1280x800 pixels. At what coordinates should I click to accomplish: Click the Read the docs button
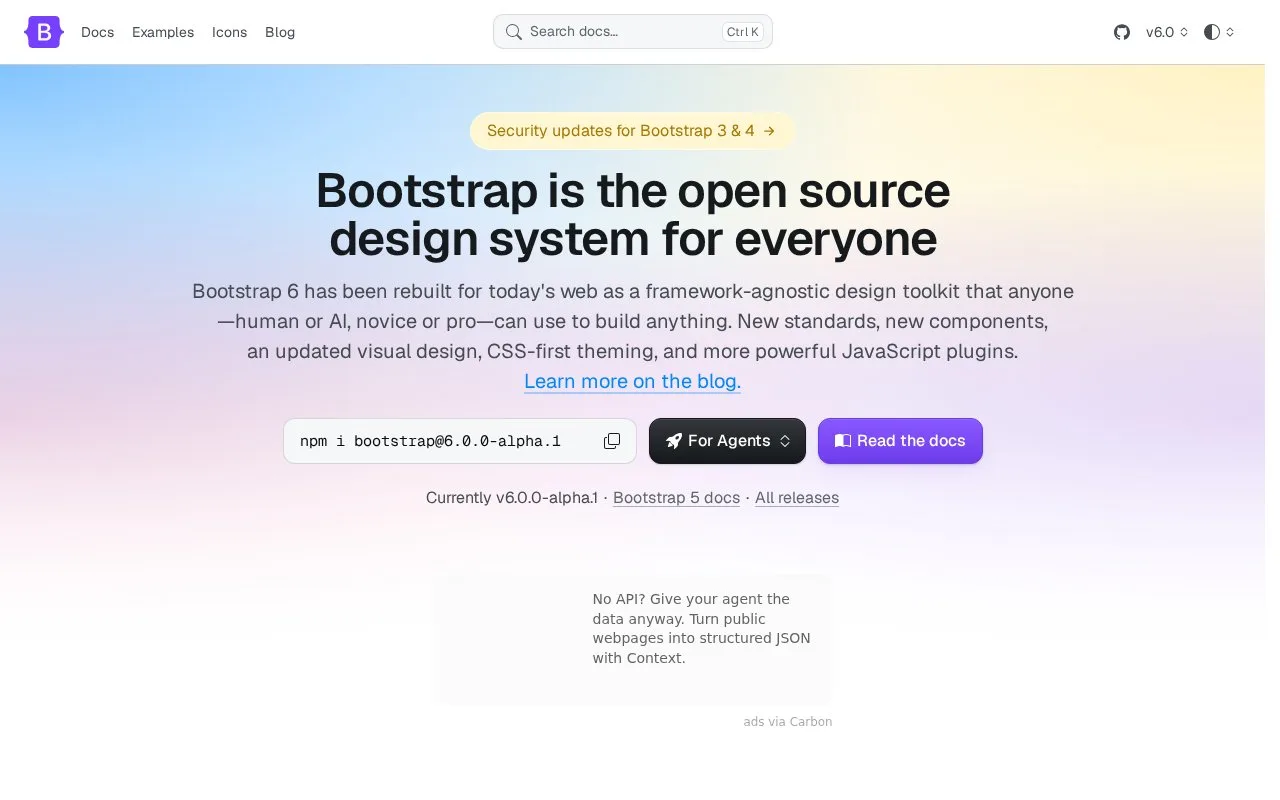(900, 441)
